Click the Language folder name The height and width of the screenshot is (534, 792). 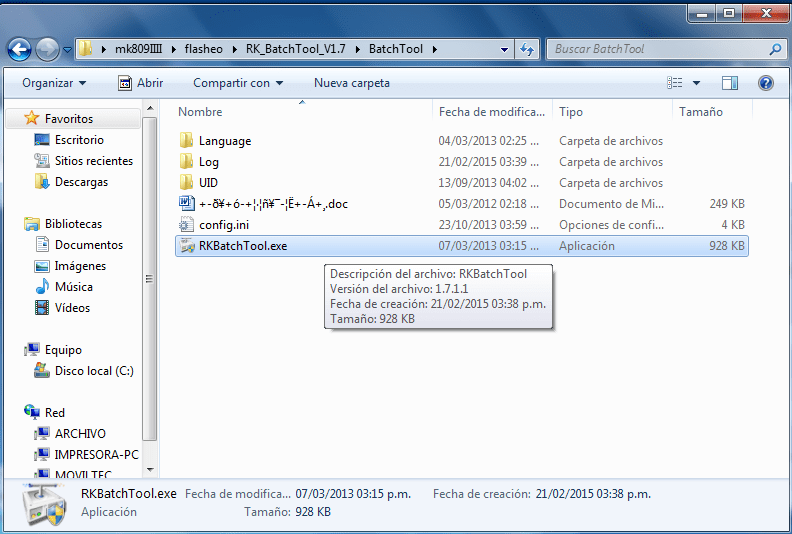click(x=225, y=141)
